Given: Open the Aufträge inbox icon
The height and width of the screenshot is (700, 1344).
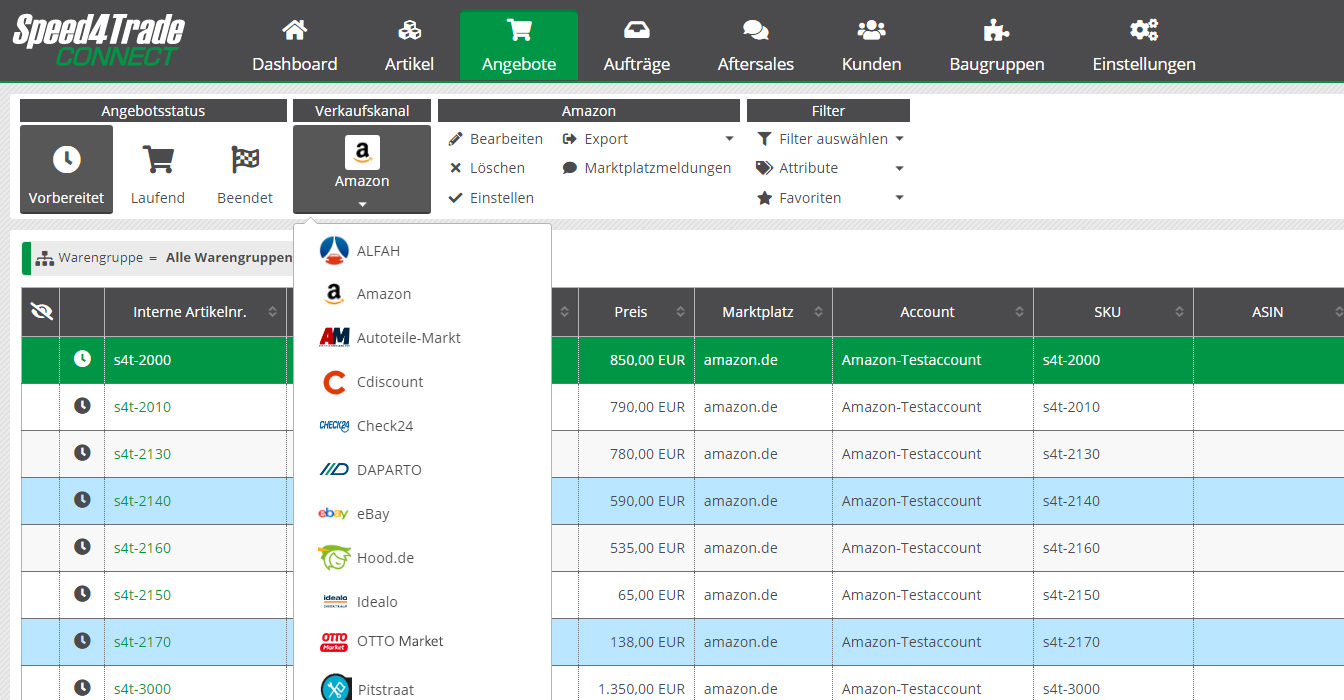Looking at the screenshot, I should (637, 30).
